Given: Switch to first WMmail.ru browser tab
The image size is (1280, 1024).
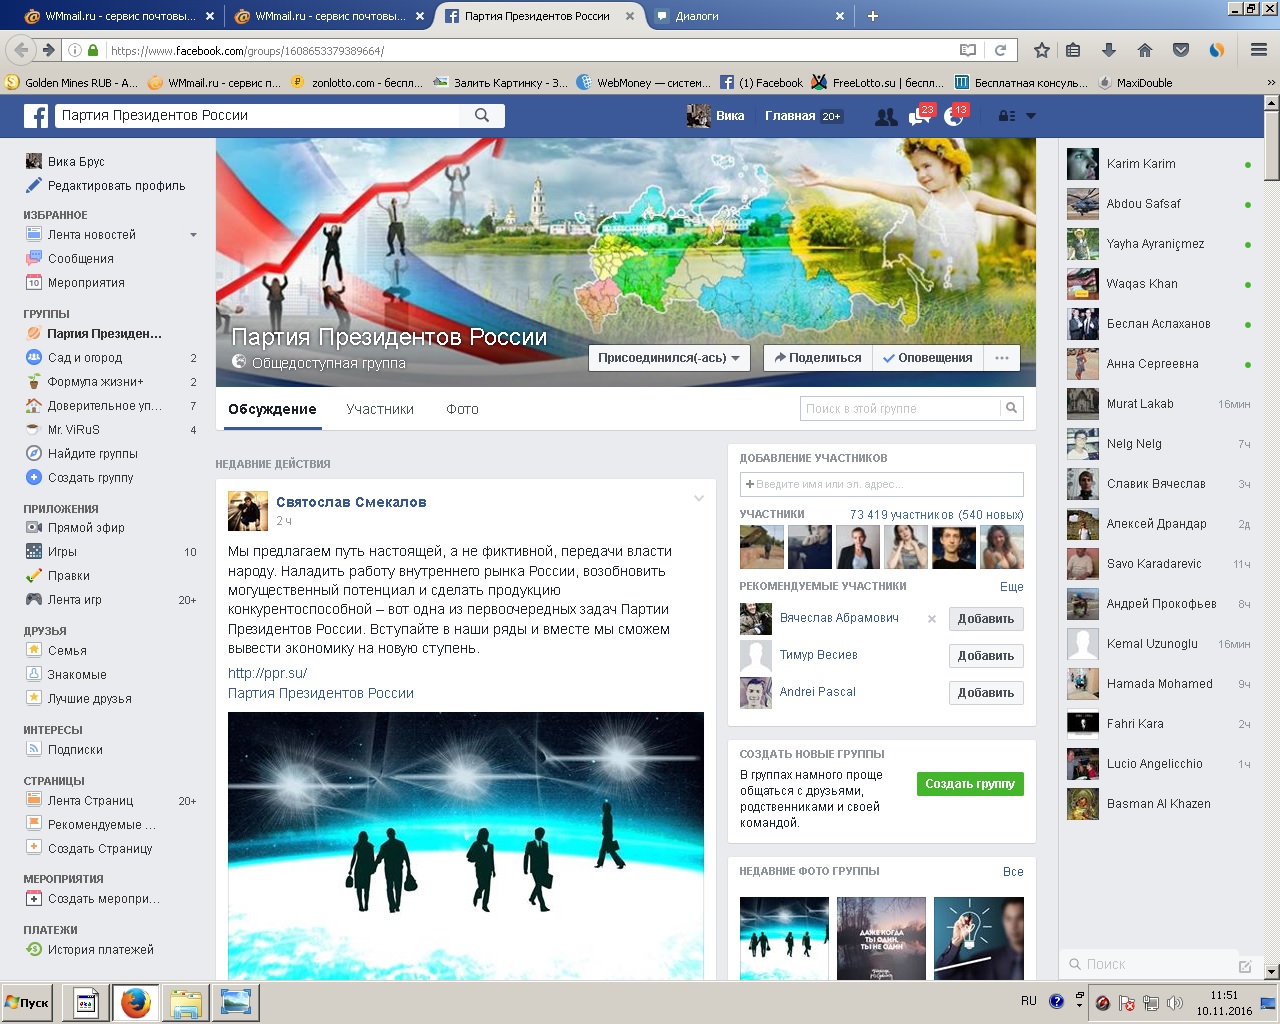Looking at the screenshot, I should [119, 16].
